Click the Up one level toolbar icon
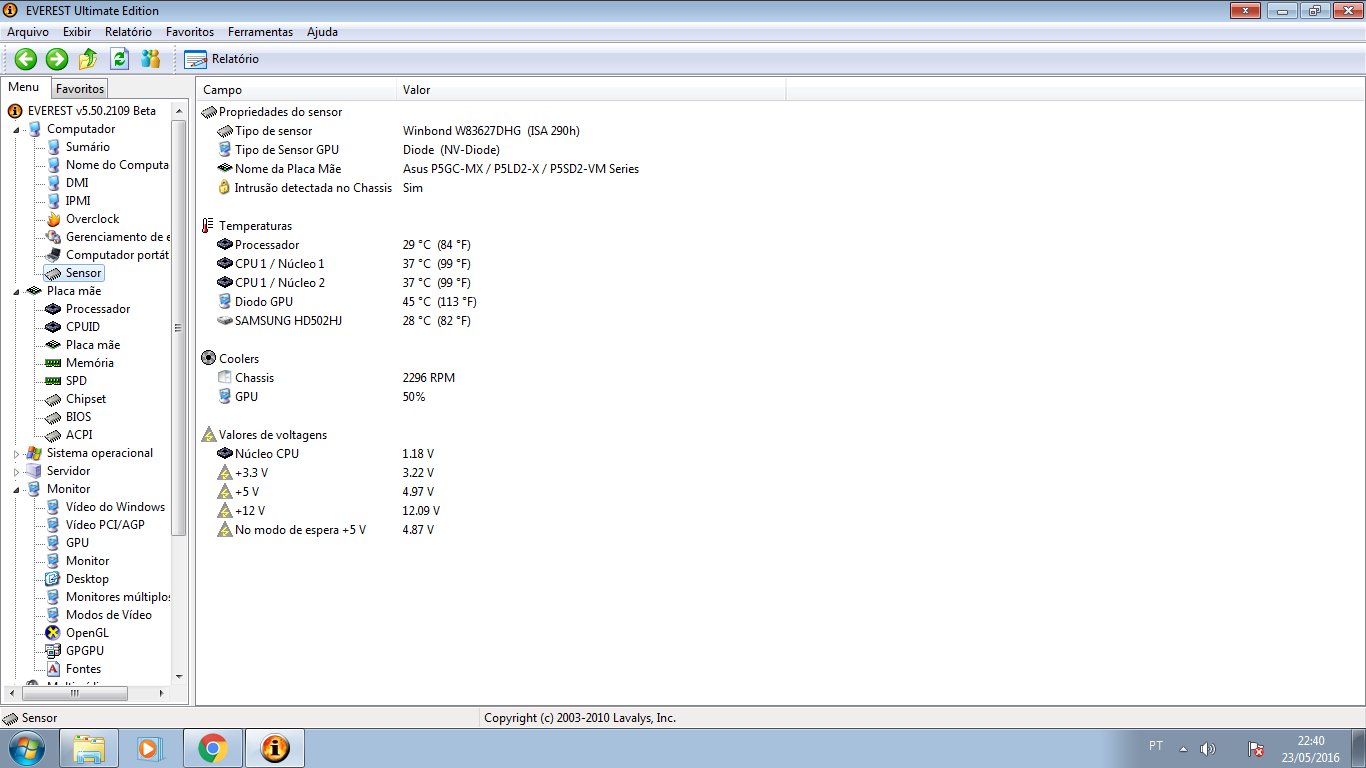 (x=88, y=59)
